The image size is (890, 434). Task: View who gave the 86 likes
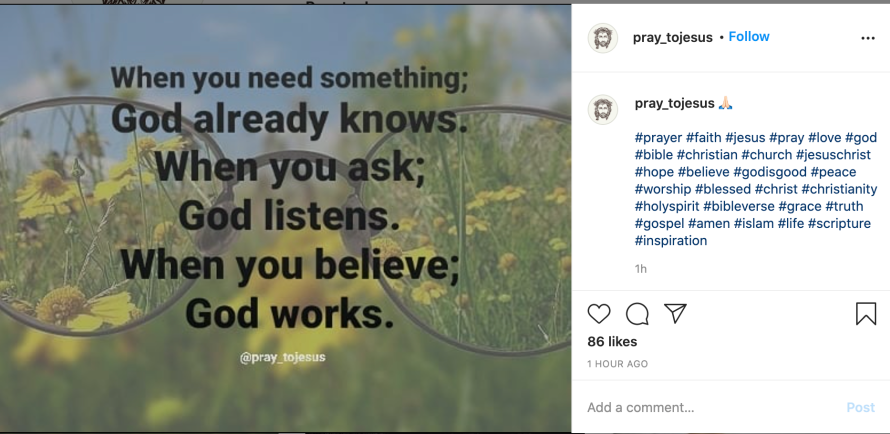click(x=612, y=342)
